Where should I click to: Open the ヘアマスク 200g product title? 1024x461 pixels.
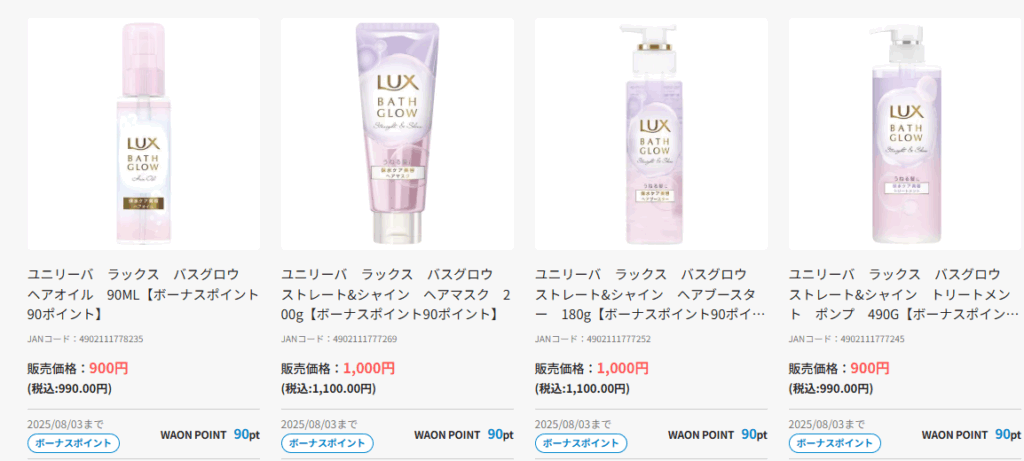click(x=397, y=294)
